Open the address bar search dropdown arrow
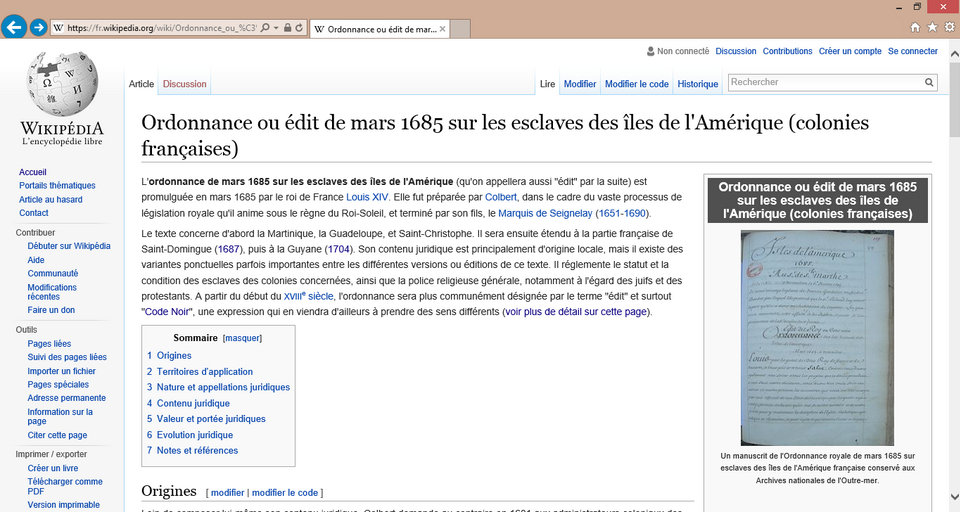Viewport: 960px width, 512px height. [275, 28]
